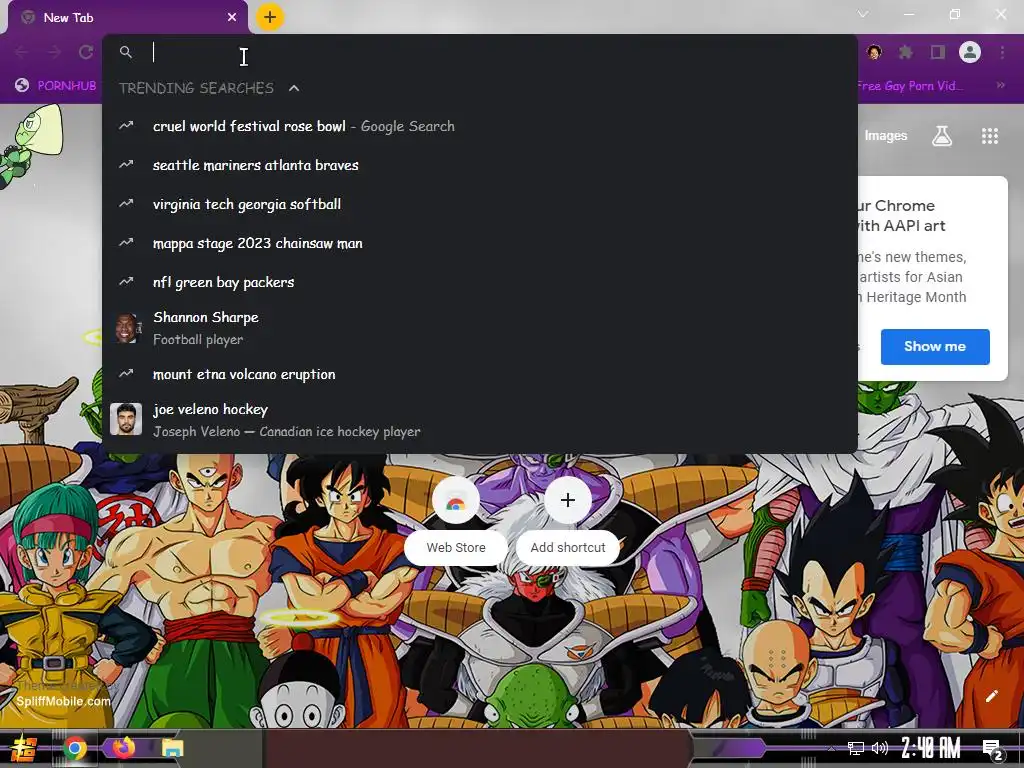Open the Chrome three-dot menu
Image resolution: width=1024 pixels, height=768 pixels.
pyautogui.click(x=1002, y=52)
